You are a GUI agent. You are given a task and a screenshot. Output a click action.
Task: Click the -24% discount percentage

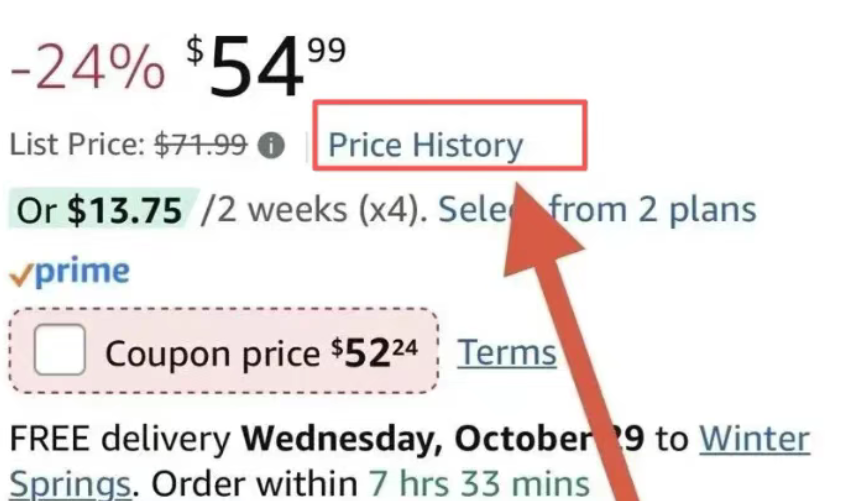pyautogui.click(x=86, y=68)
